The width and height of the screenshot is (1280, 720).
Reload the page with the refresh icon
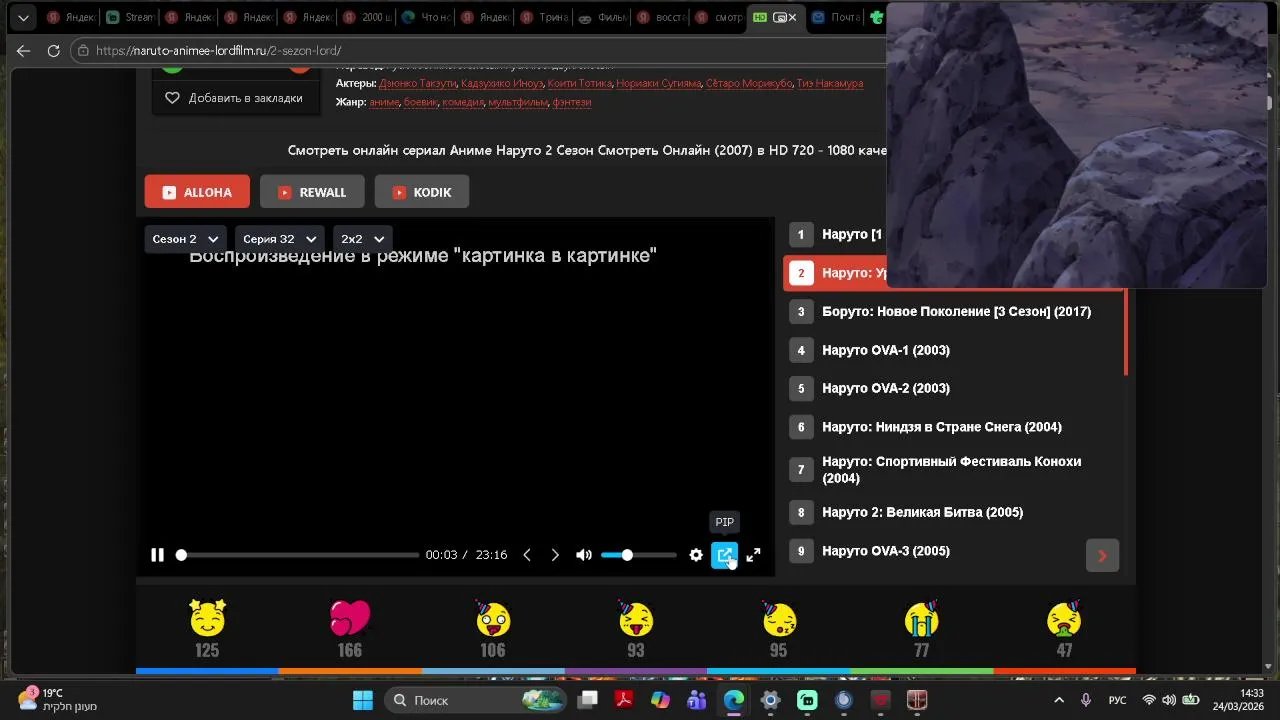pos(54,51)
